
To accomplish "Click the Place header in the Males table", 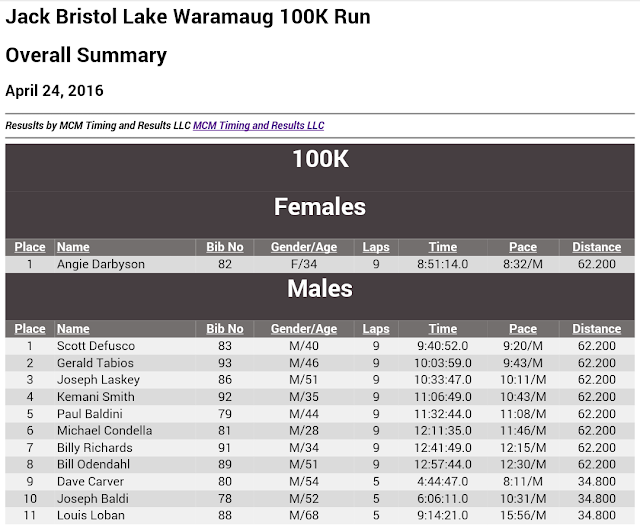I will (30, 329).
